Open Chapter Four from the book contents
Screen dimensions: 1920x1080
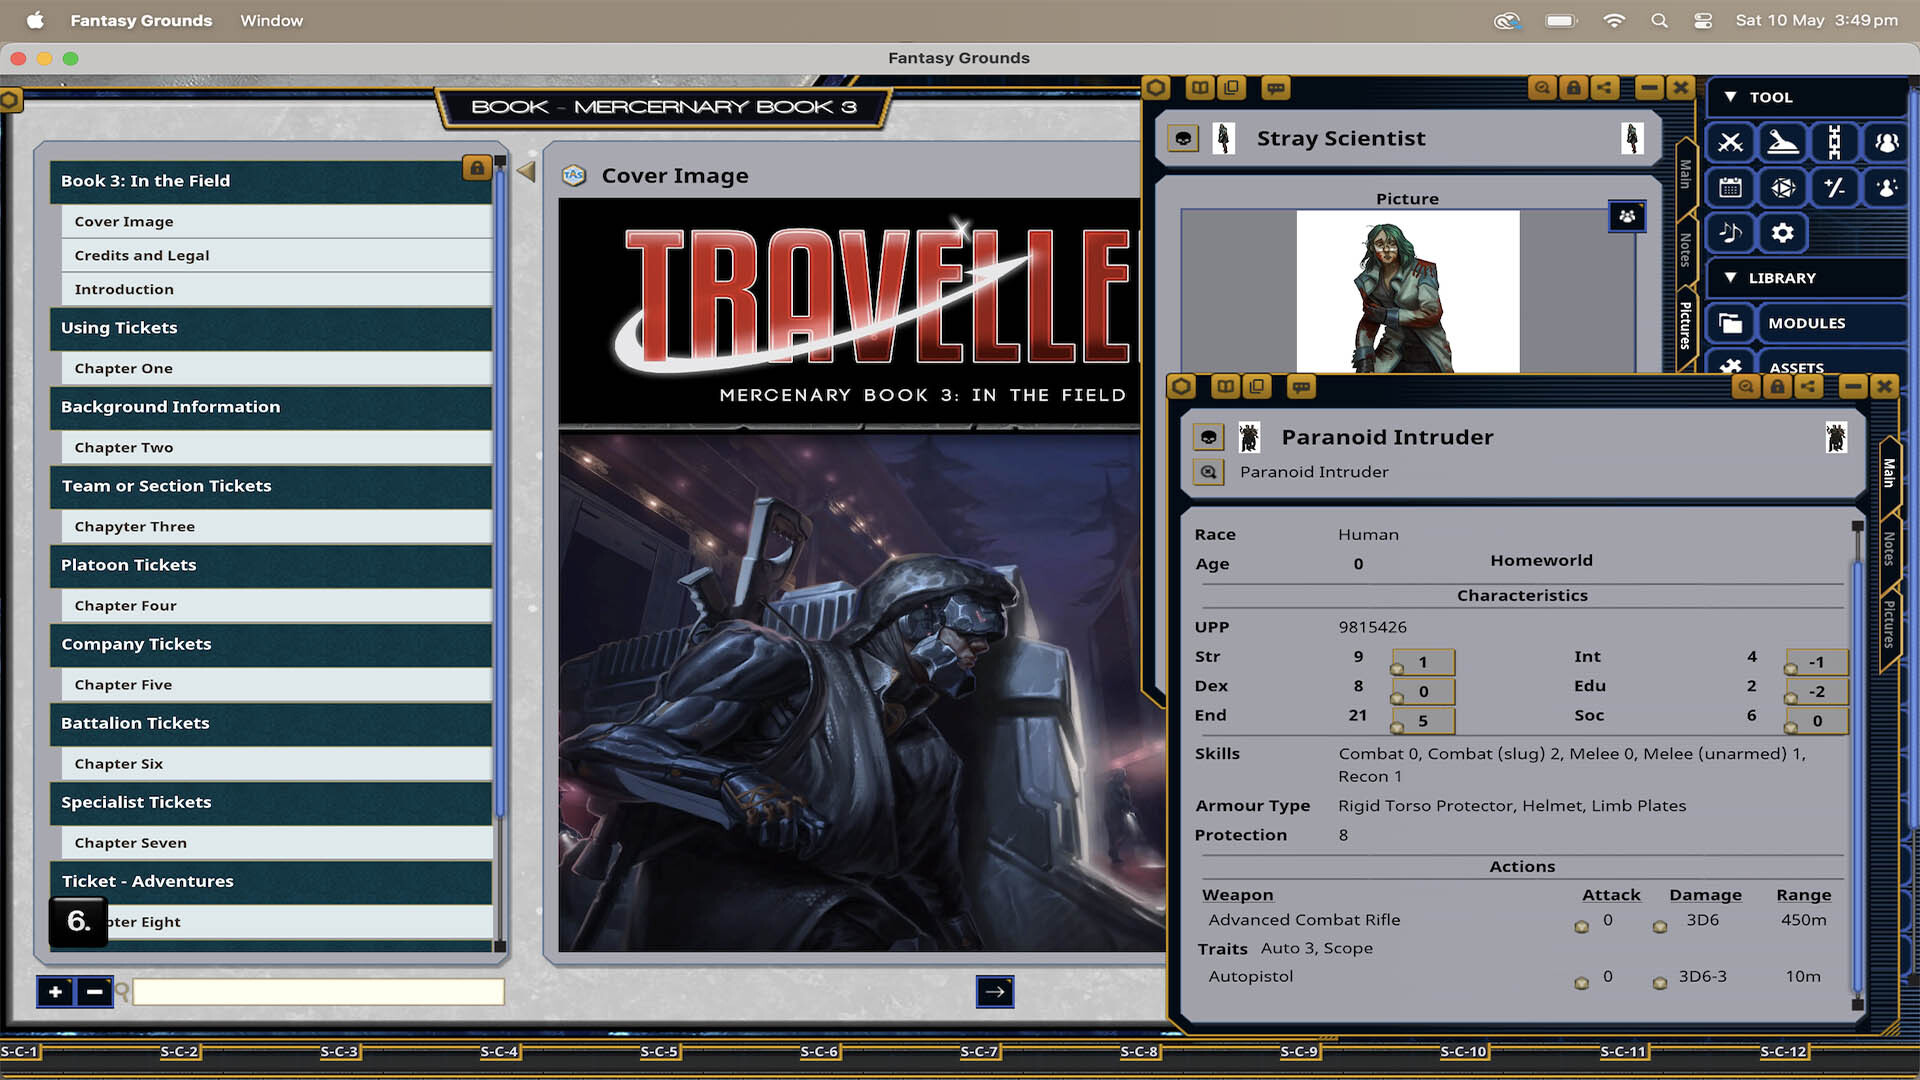pyautogui.click(x=125, y=605)
